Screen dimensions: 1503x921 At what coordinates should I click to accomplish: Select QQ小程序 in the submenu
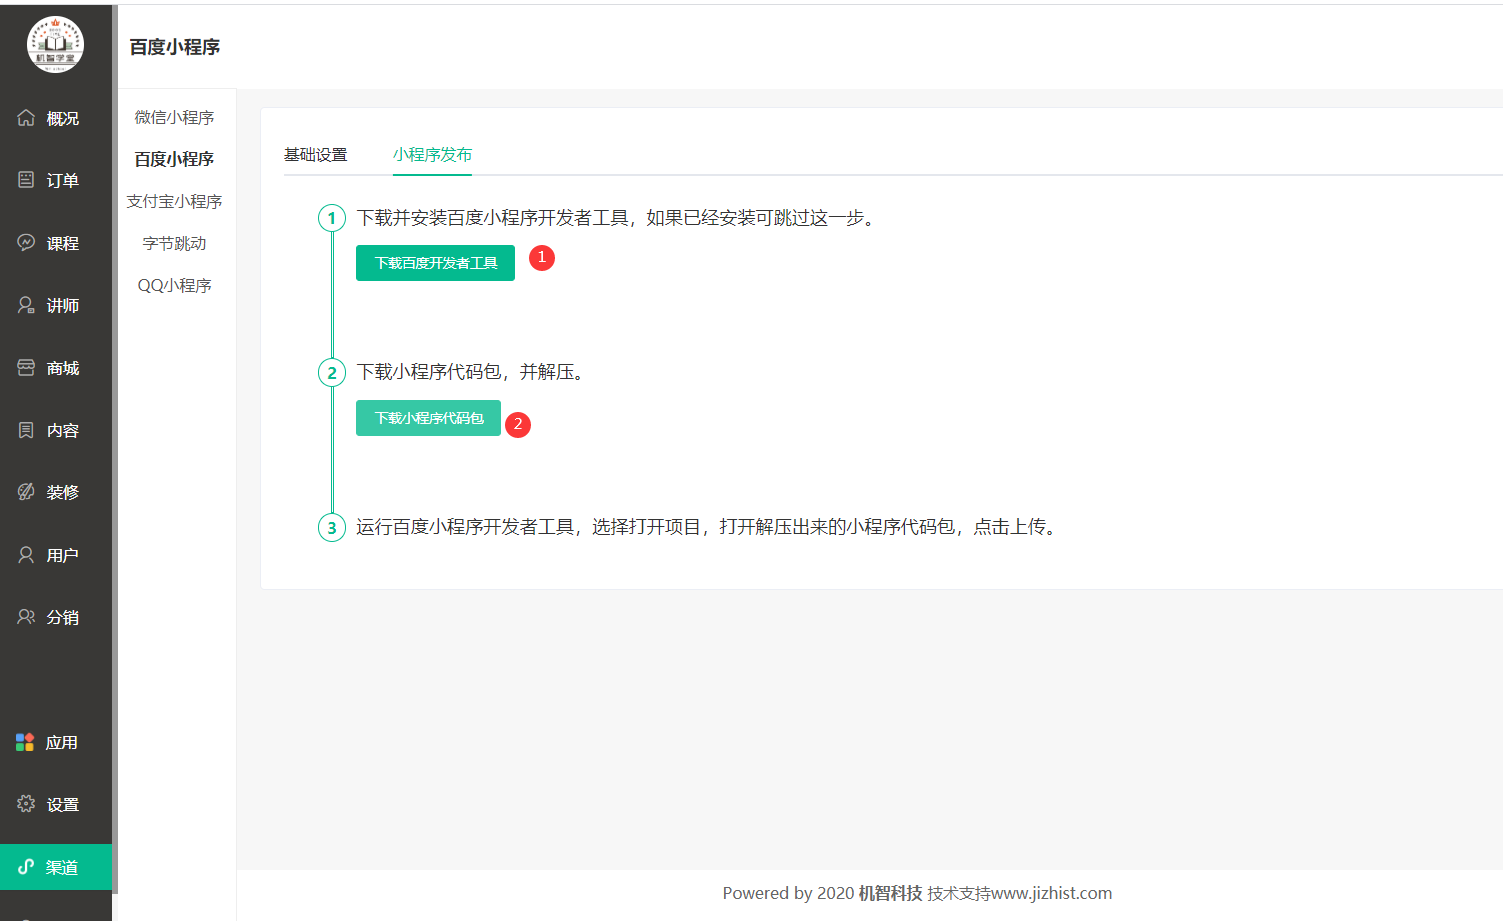pyautogui.click(x=175, y=285)
